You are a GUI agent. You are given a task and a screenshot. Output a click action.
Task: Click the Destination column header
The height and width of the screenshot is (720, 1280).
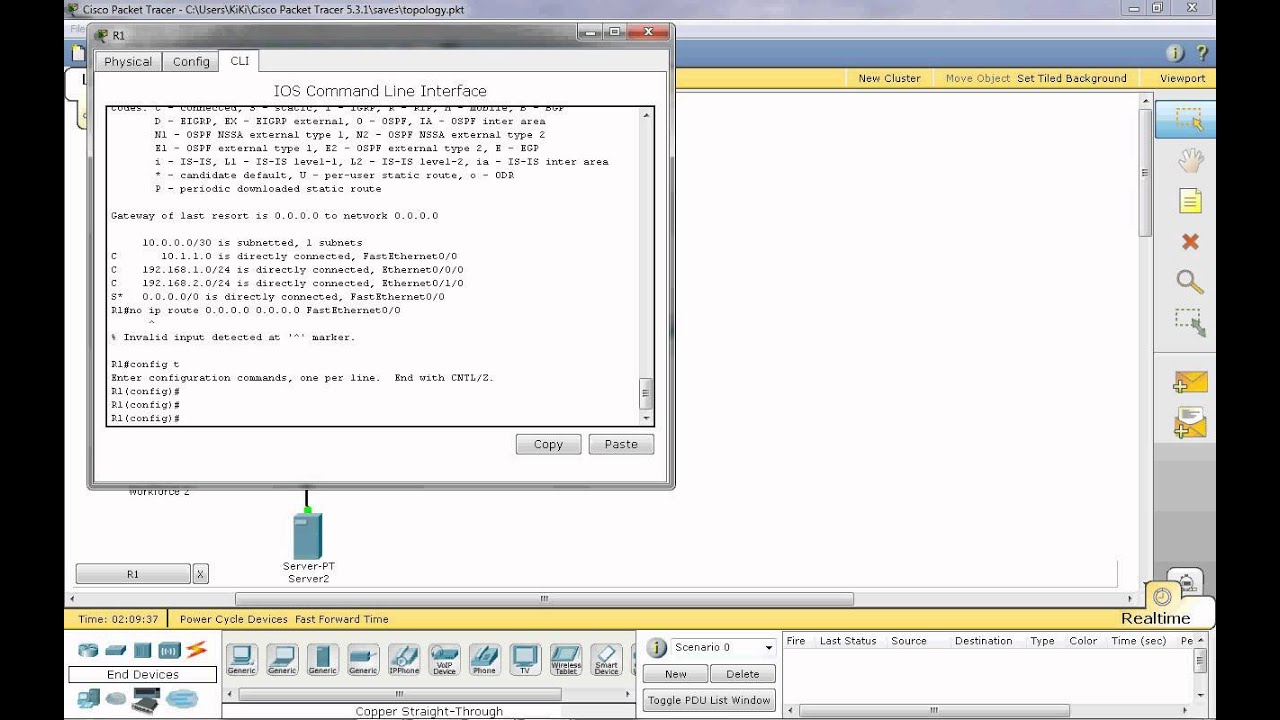(983, 641)
